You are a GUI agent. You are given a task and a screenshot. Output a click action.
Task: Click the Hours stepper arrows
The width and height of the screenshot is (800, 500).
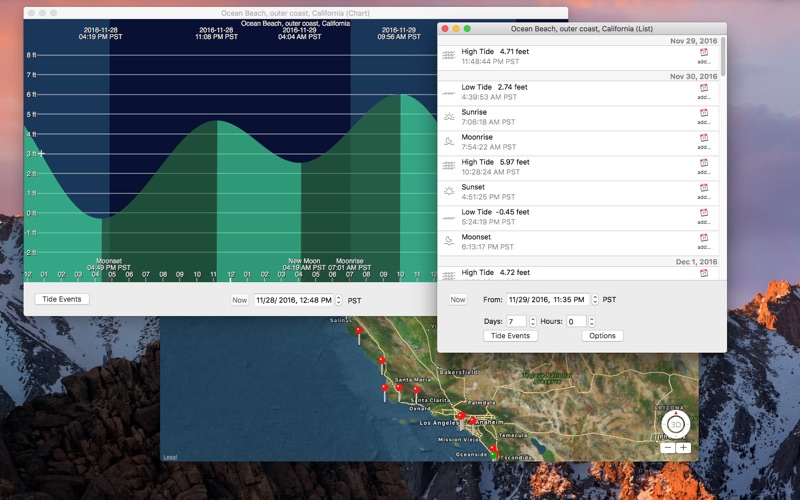click(591, 321)
